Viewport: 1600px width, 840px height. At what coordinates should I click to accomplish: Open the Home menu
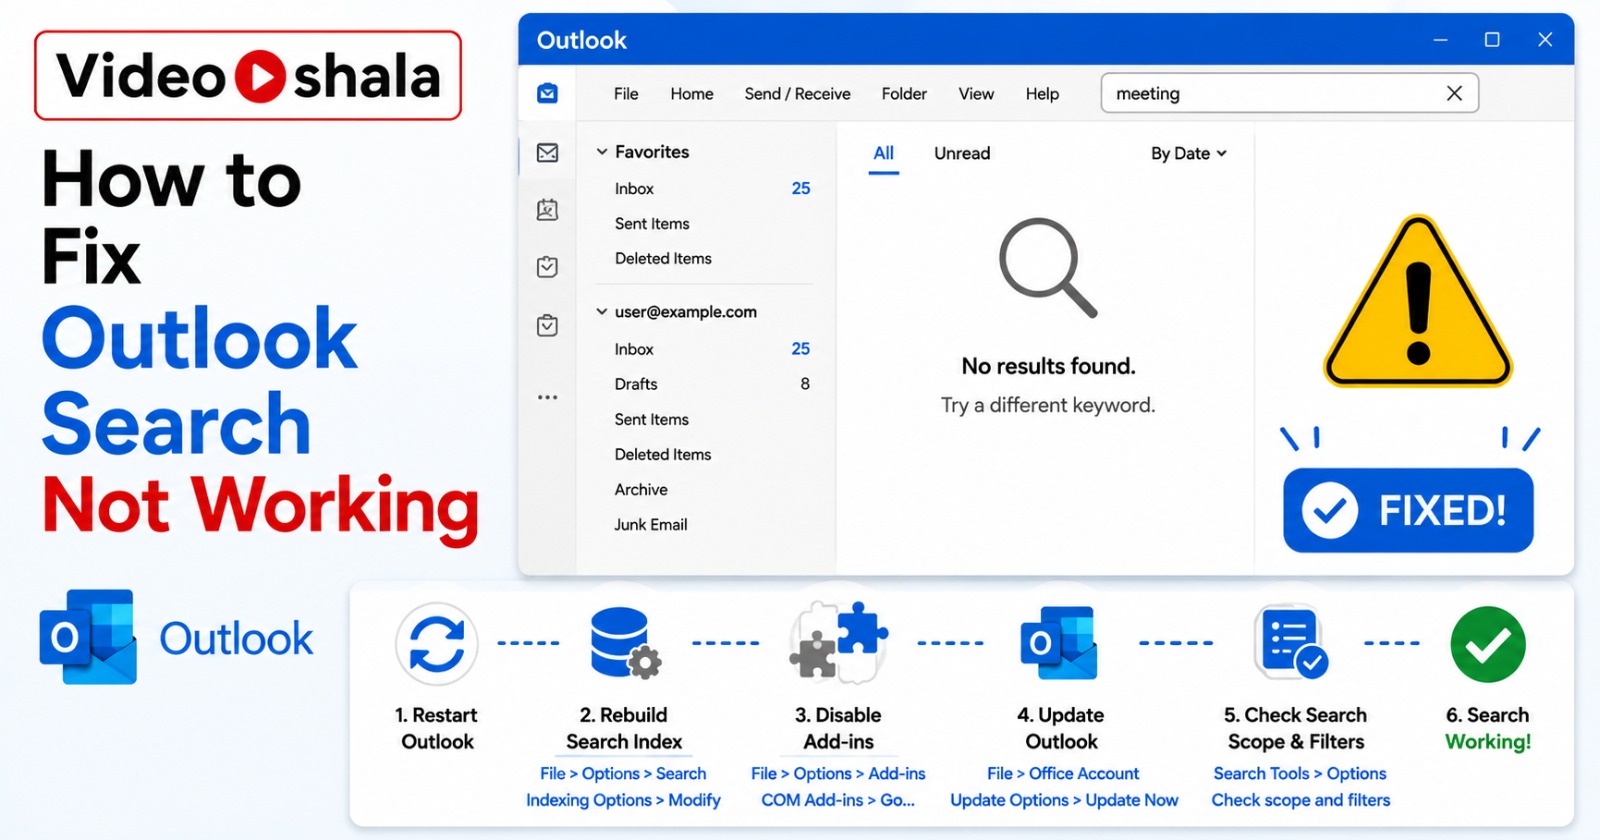point(692,94)
